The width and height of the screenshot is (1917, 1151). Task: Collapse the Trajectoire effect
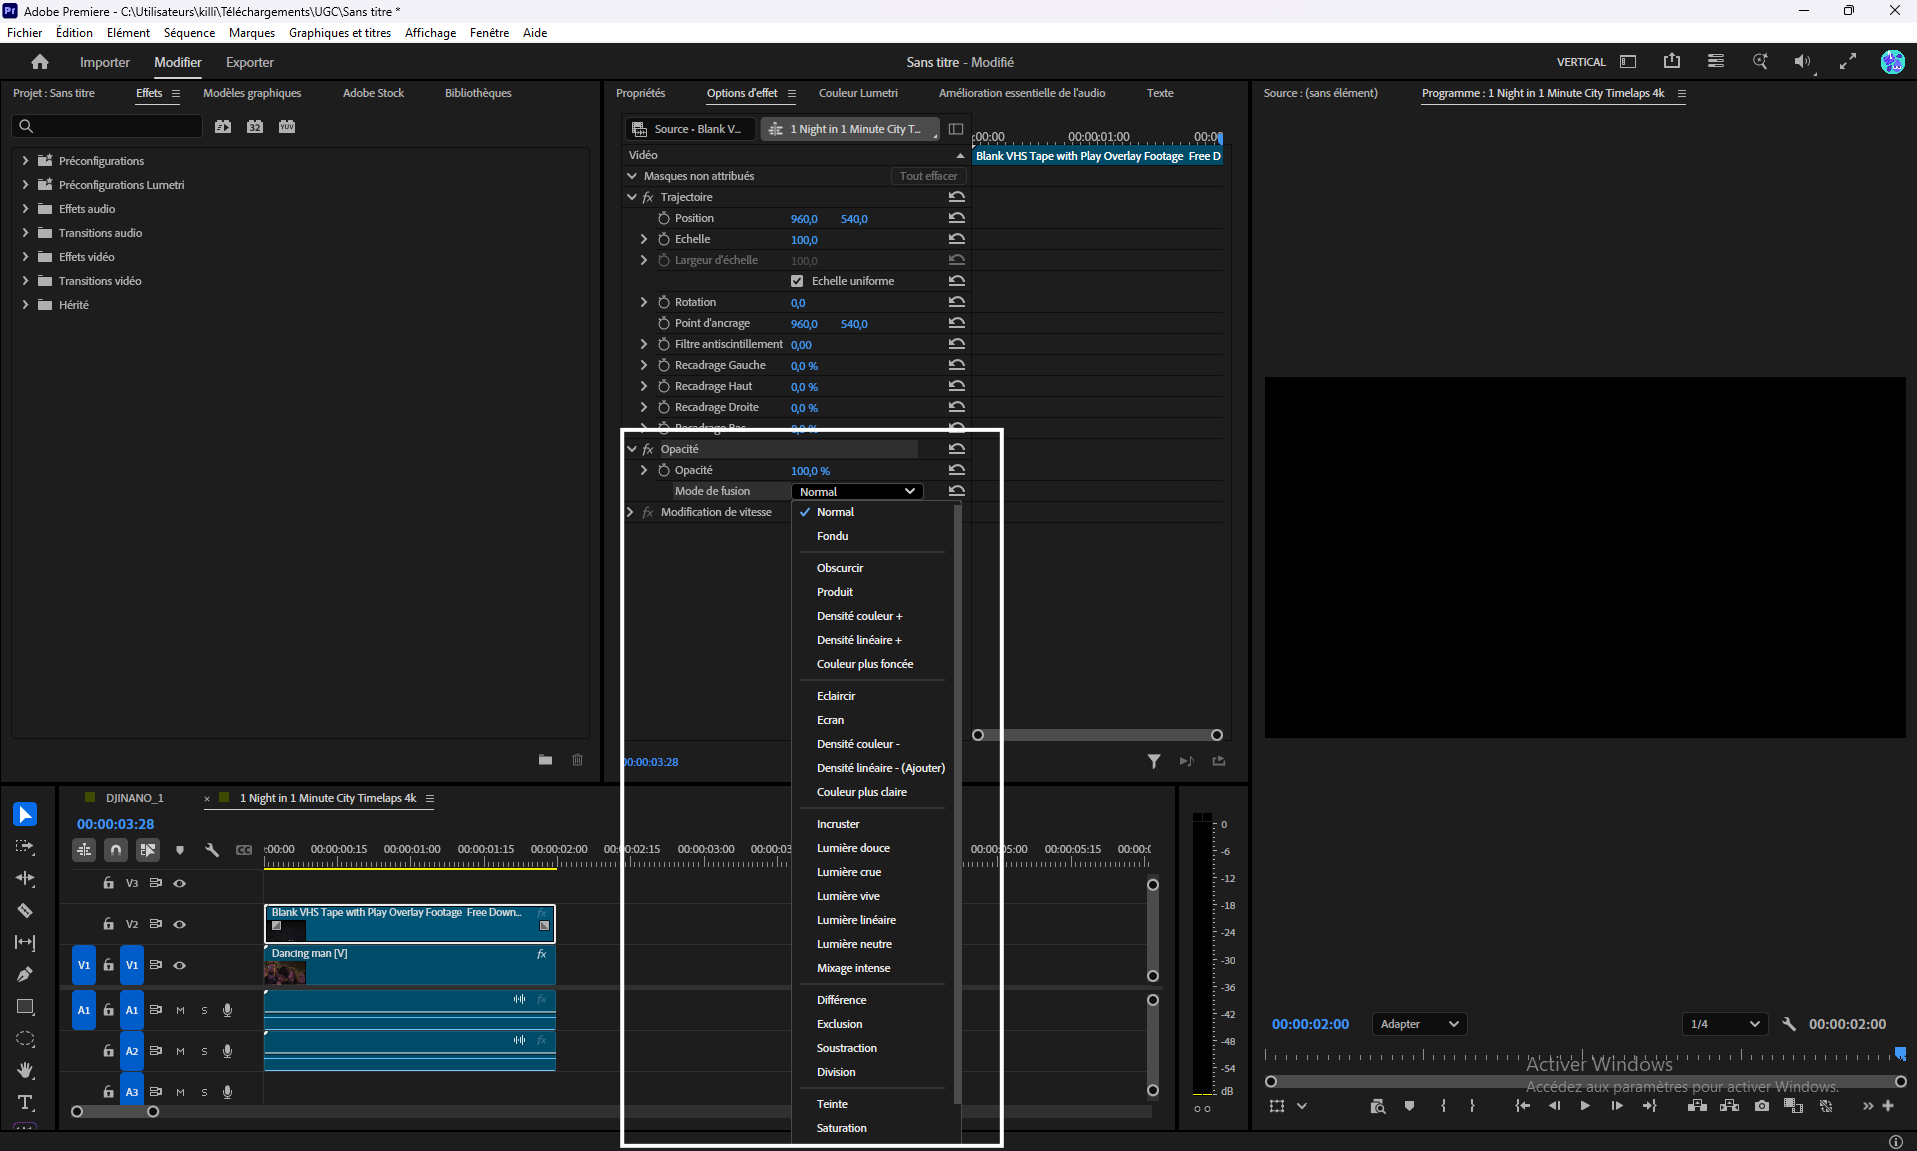point(632,197)
